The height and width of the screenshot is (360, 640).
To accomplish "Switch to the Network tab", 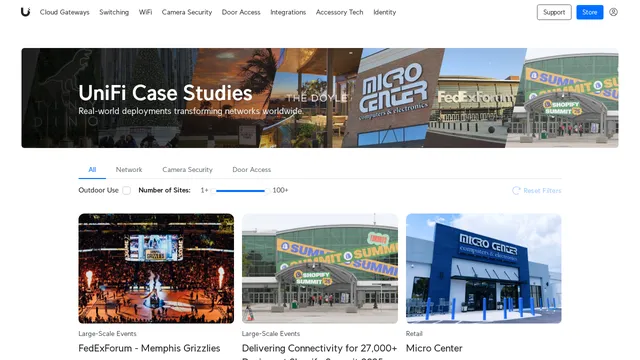I will (129, 169).
